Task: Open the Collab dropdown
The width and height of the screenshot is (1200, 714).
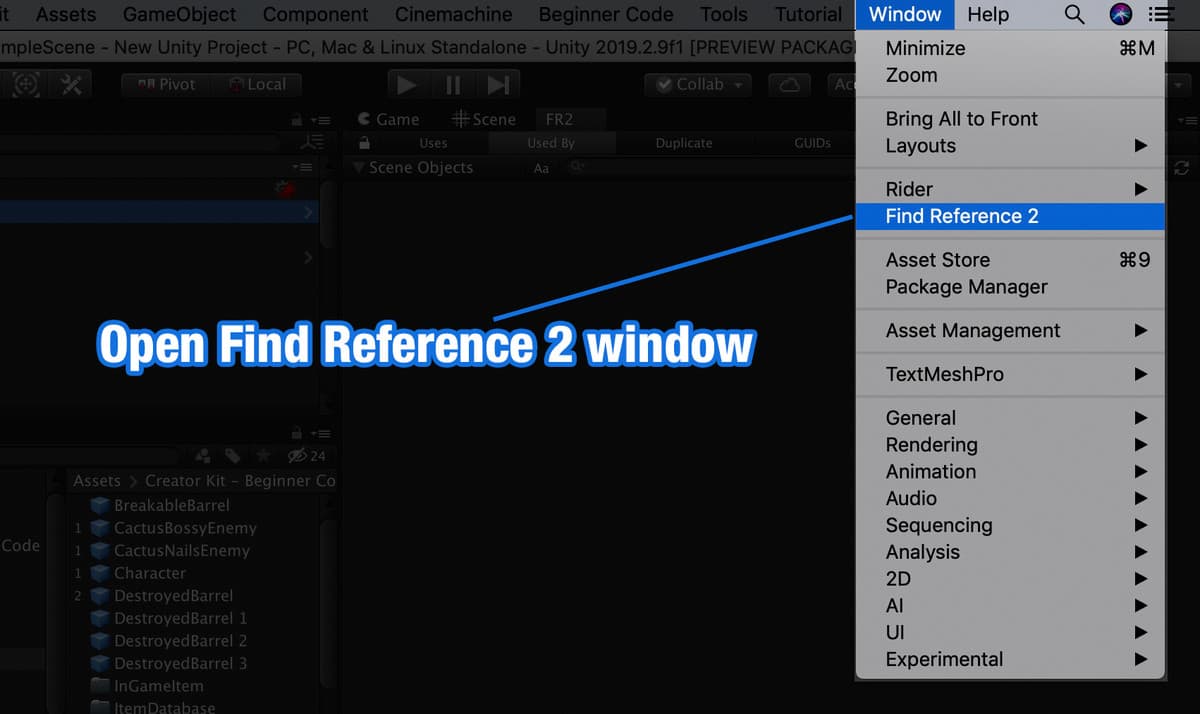Action: click(x=700, y=85)
